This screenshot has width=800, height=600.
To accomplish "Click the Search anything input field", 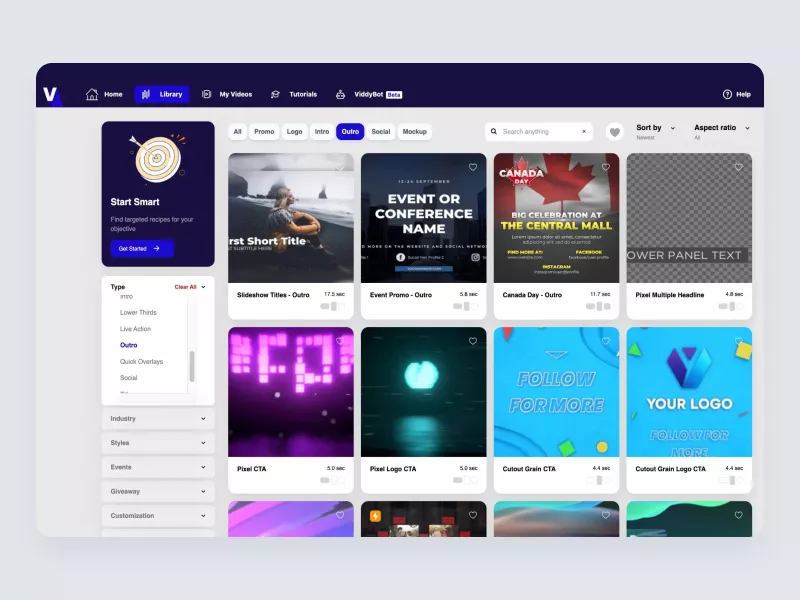I will (539, 132).
